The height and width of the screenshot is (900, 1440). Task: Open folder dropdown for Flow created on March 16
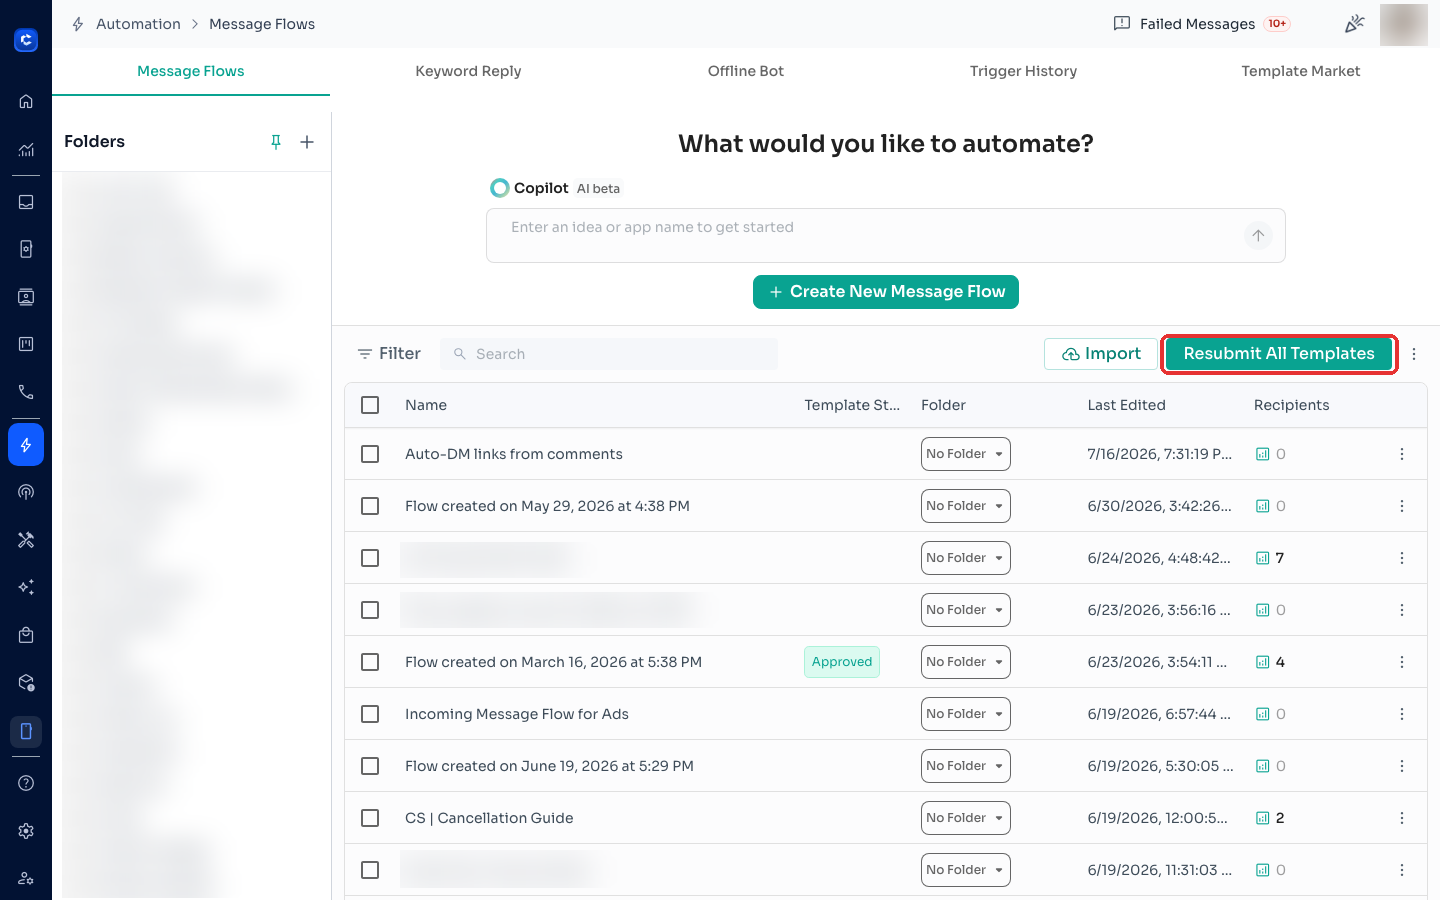(x=965, y=662)
